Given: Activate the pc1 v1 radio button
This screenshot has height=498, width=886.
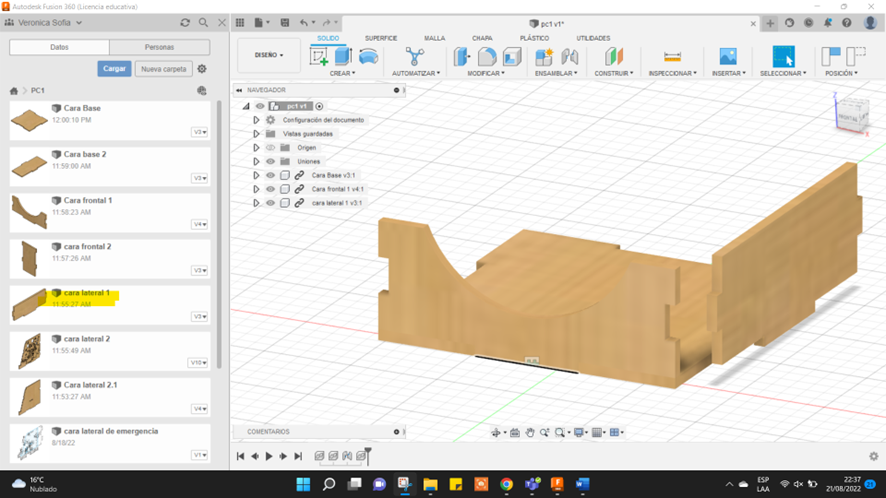Looking at the screenshot, I should (x=319, y=106).
